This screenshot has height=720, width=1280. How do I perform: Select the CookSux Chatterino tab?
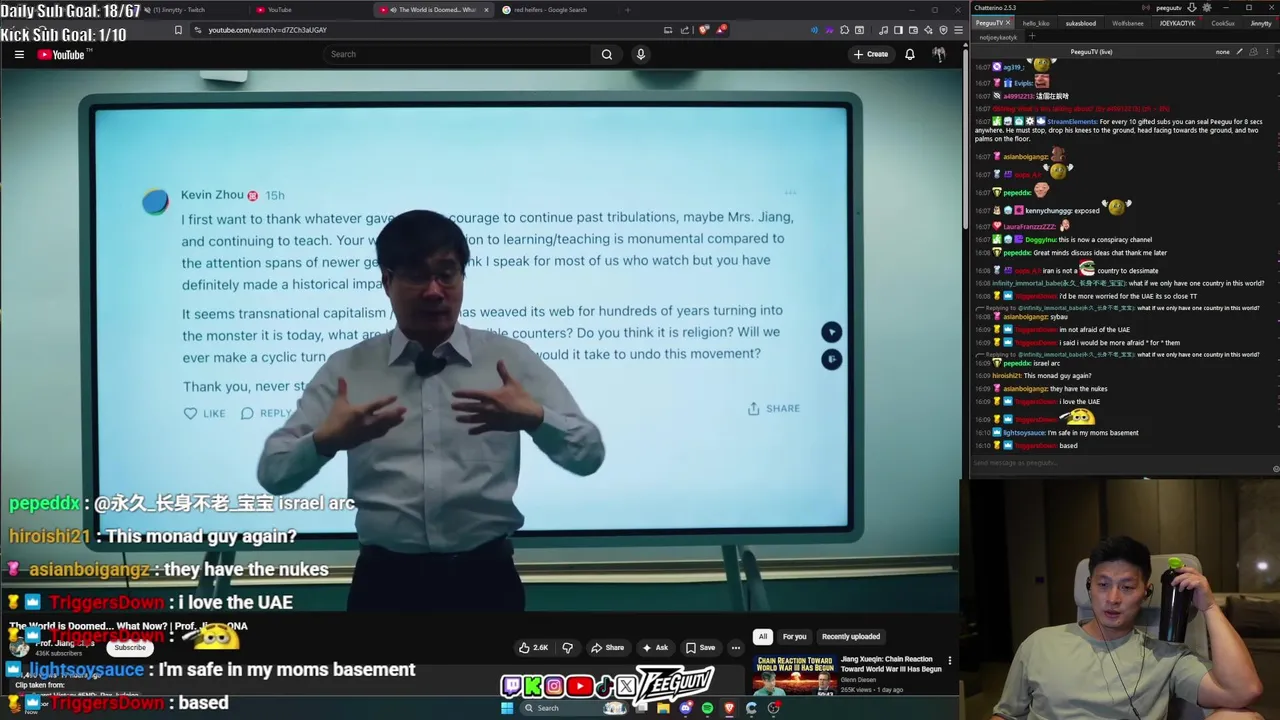[1222, 23]
